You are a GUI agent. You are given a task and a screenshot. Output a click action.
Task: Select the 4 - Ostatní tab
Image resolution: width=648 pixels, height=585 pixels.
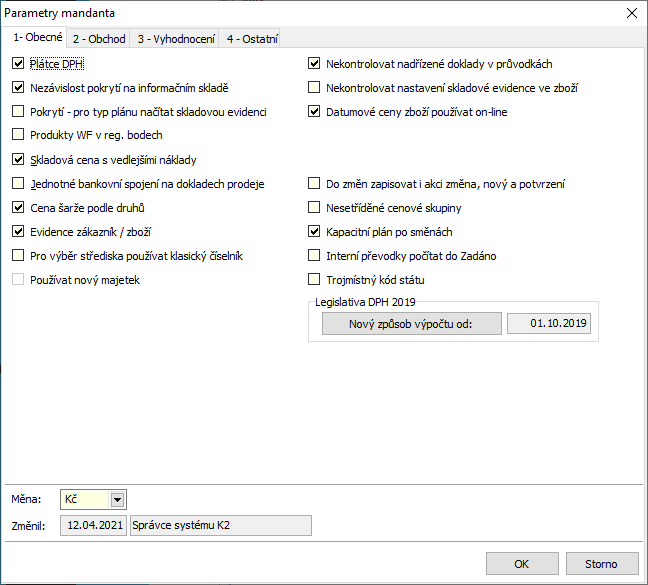pyautogui.click(x=252, y=39)
